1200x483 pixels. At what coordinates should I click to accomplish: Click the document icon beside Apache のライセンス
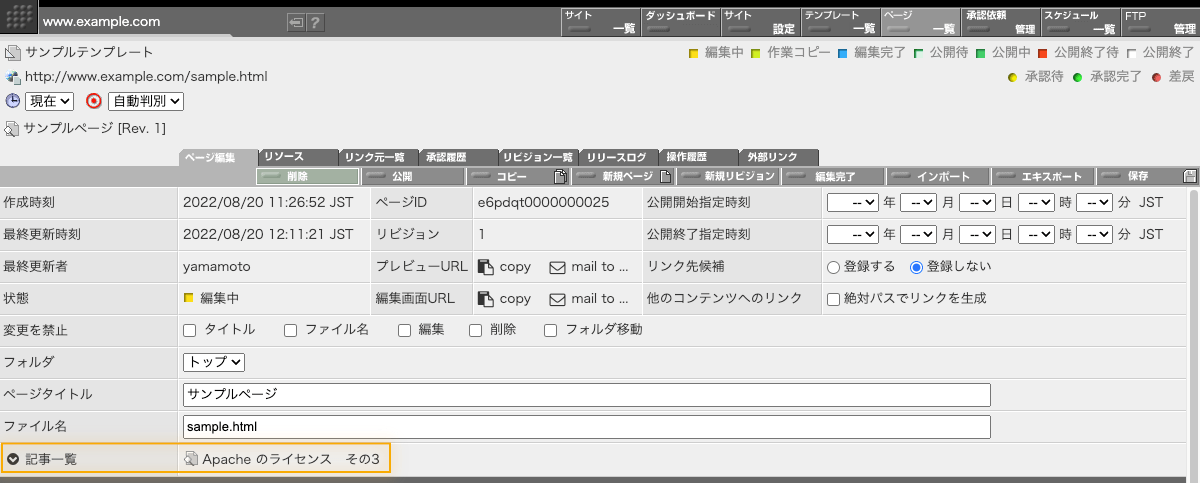[x=191, y=459]
